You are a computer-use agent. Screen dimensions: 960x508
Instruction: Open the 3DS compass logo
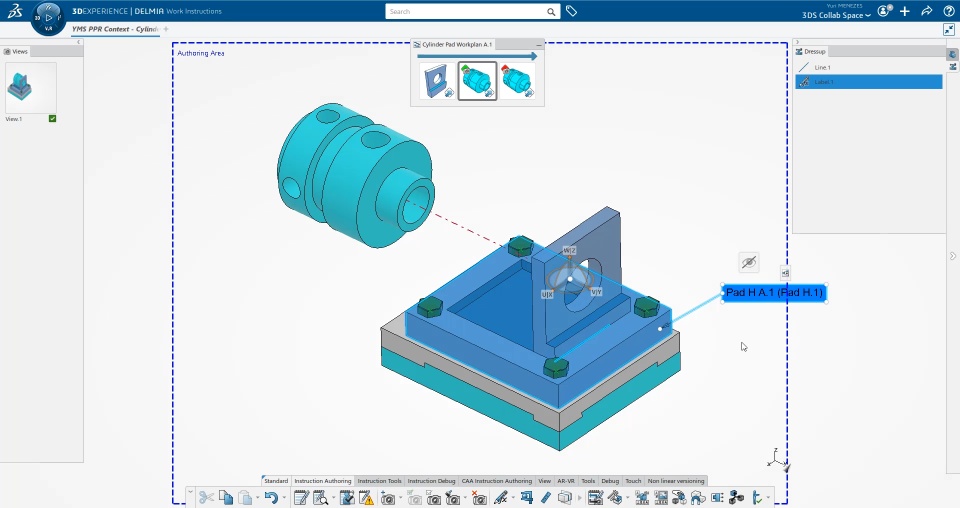pyautogui.click(x=14, y=10)
